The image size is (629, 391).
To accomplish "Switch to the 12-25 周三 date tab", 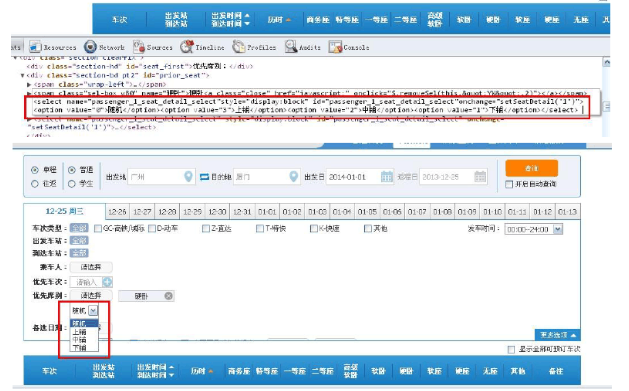I will 65,211.
